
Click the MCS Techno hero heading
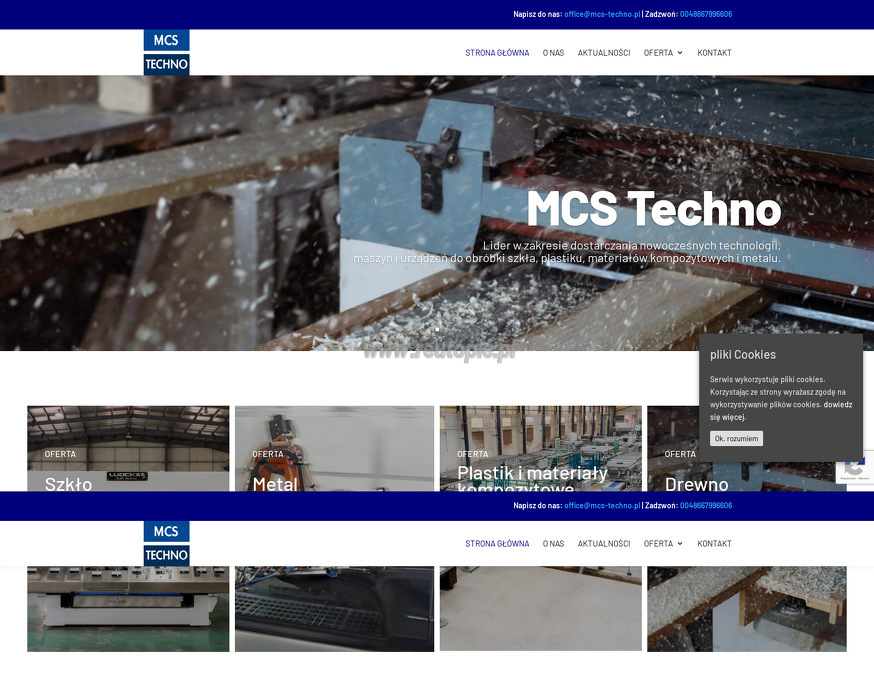[654, 209]
